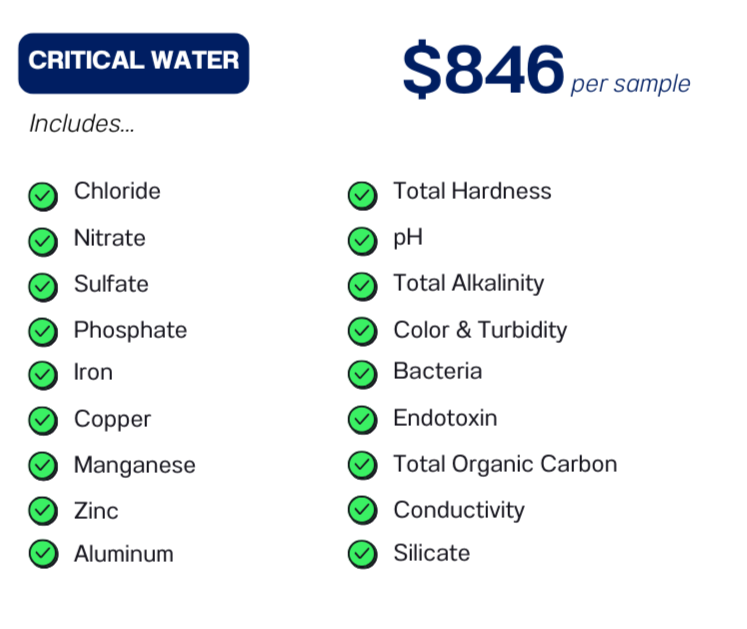Viewport: 747px width, 629px height.
Task: Click the Total Organic Carbon label
Action: coord(505,464)
